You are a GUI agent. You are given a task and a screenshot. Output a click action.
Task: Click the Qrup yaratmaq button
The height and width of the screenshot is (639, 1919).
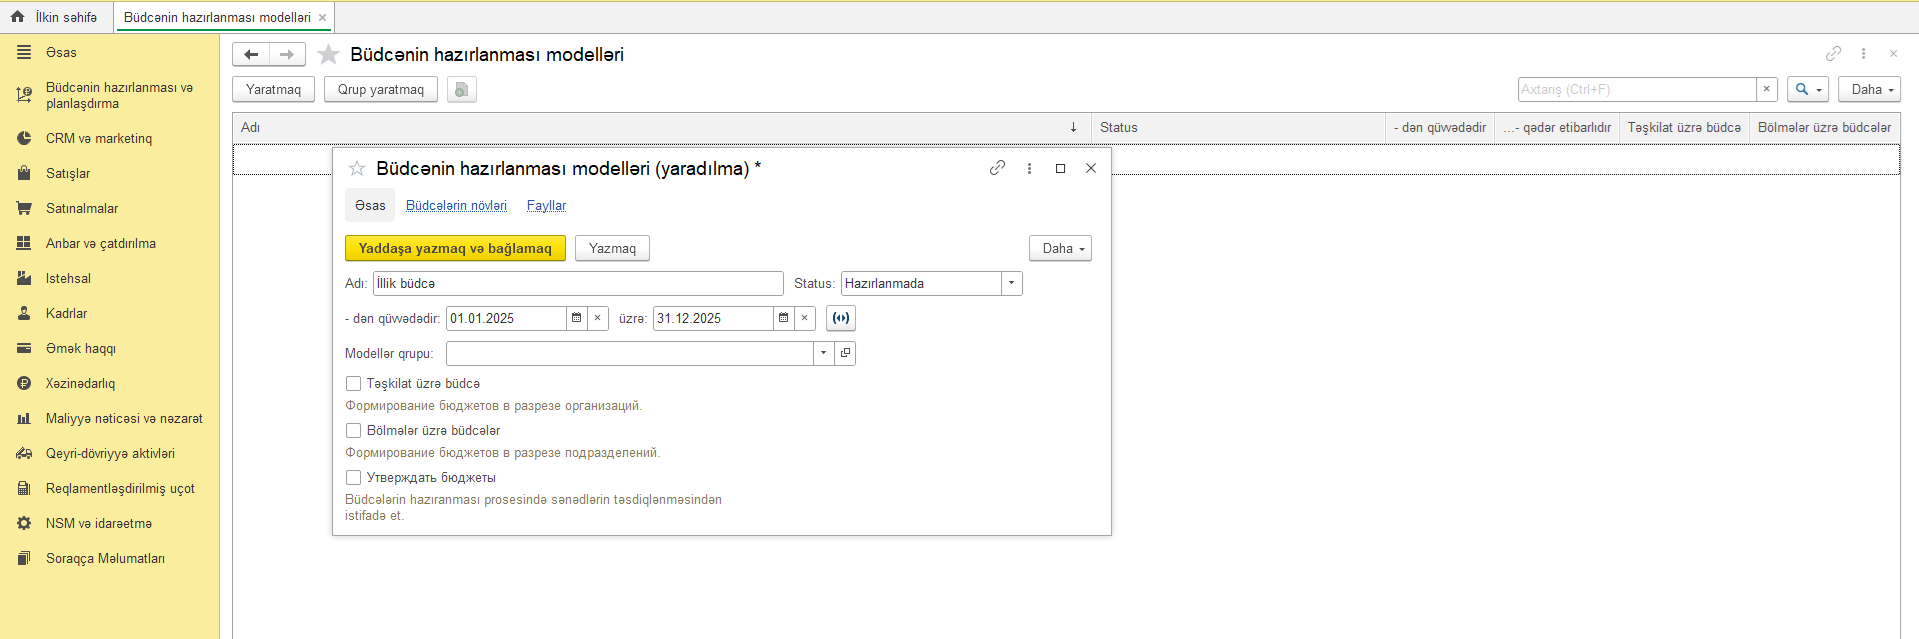click(x=380, y=89)
